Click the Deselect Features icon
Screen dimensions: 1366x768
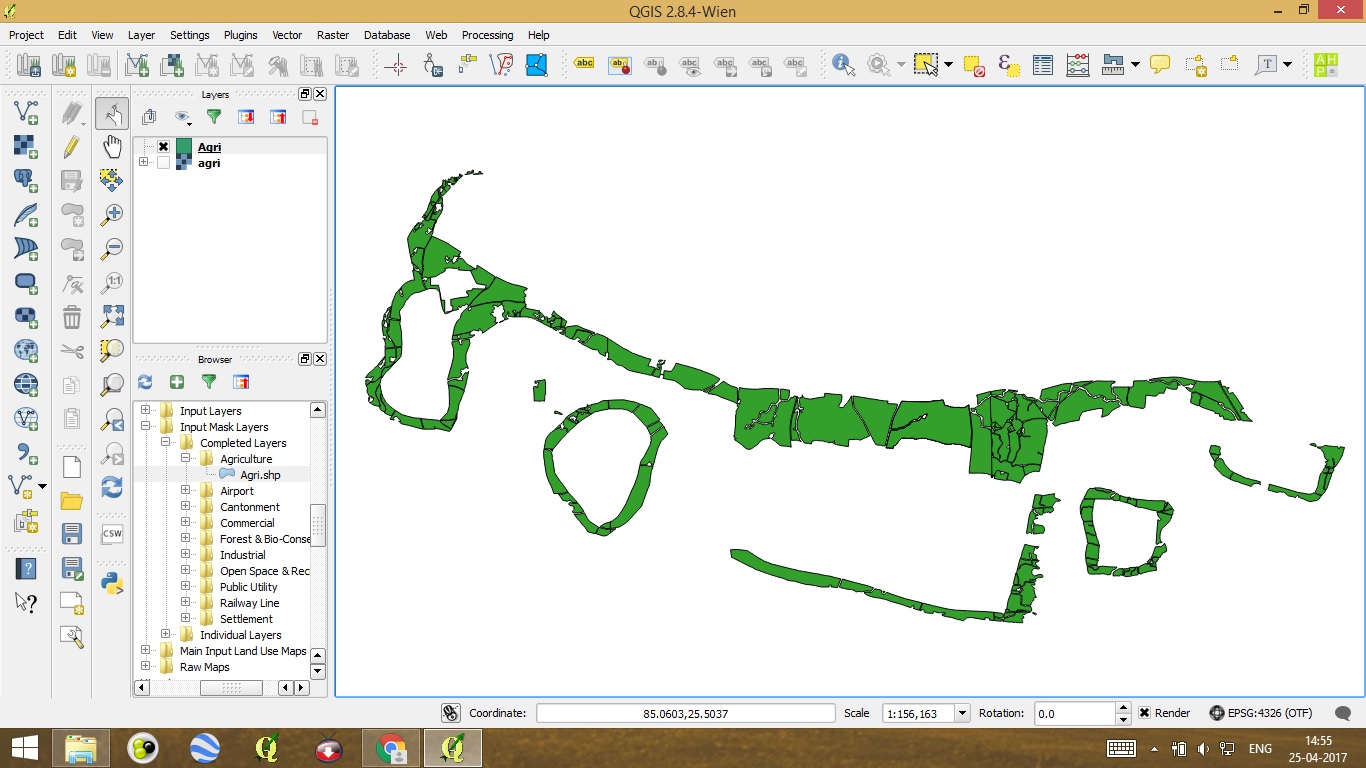974,65
